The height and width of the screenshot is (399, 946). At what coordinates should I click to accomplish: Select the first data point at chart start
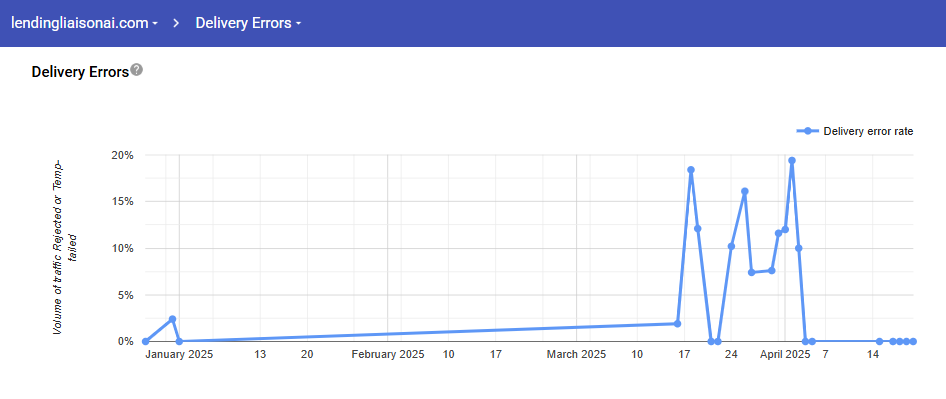(145, 342)
